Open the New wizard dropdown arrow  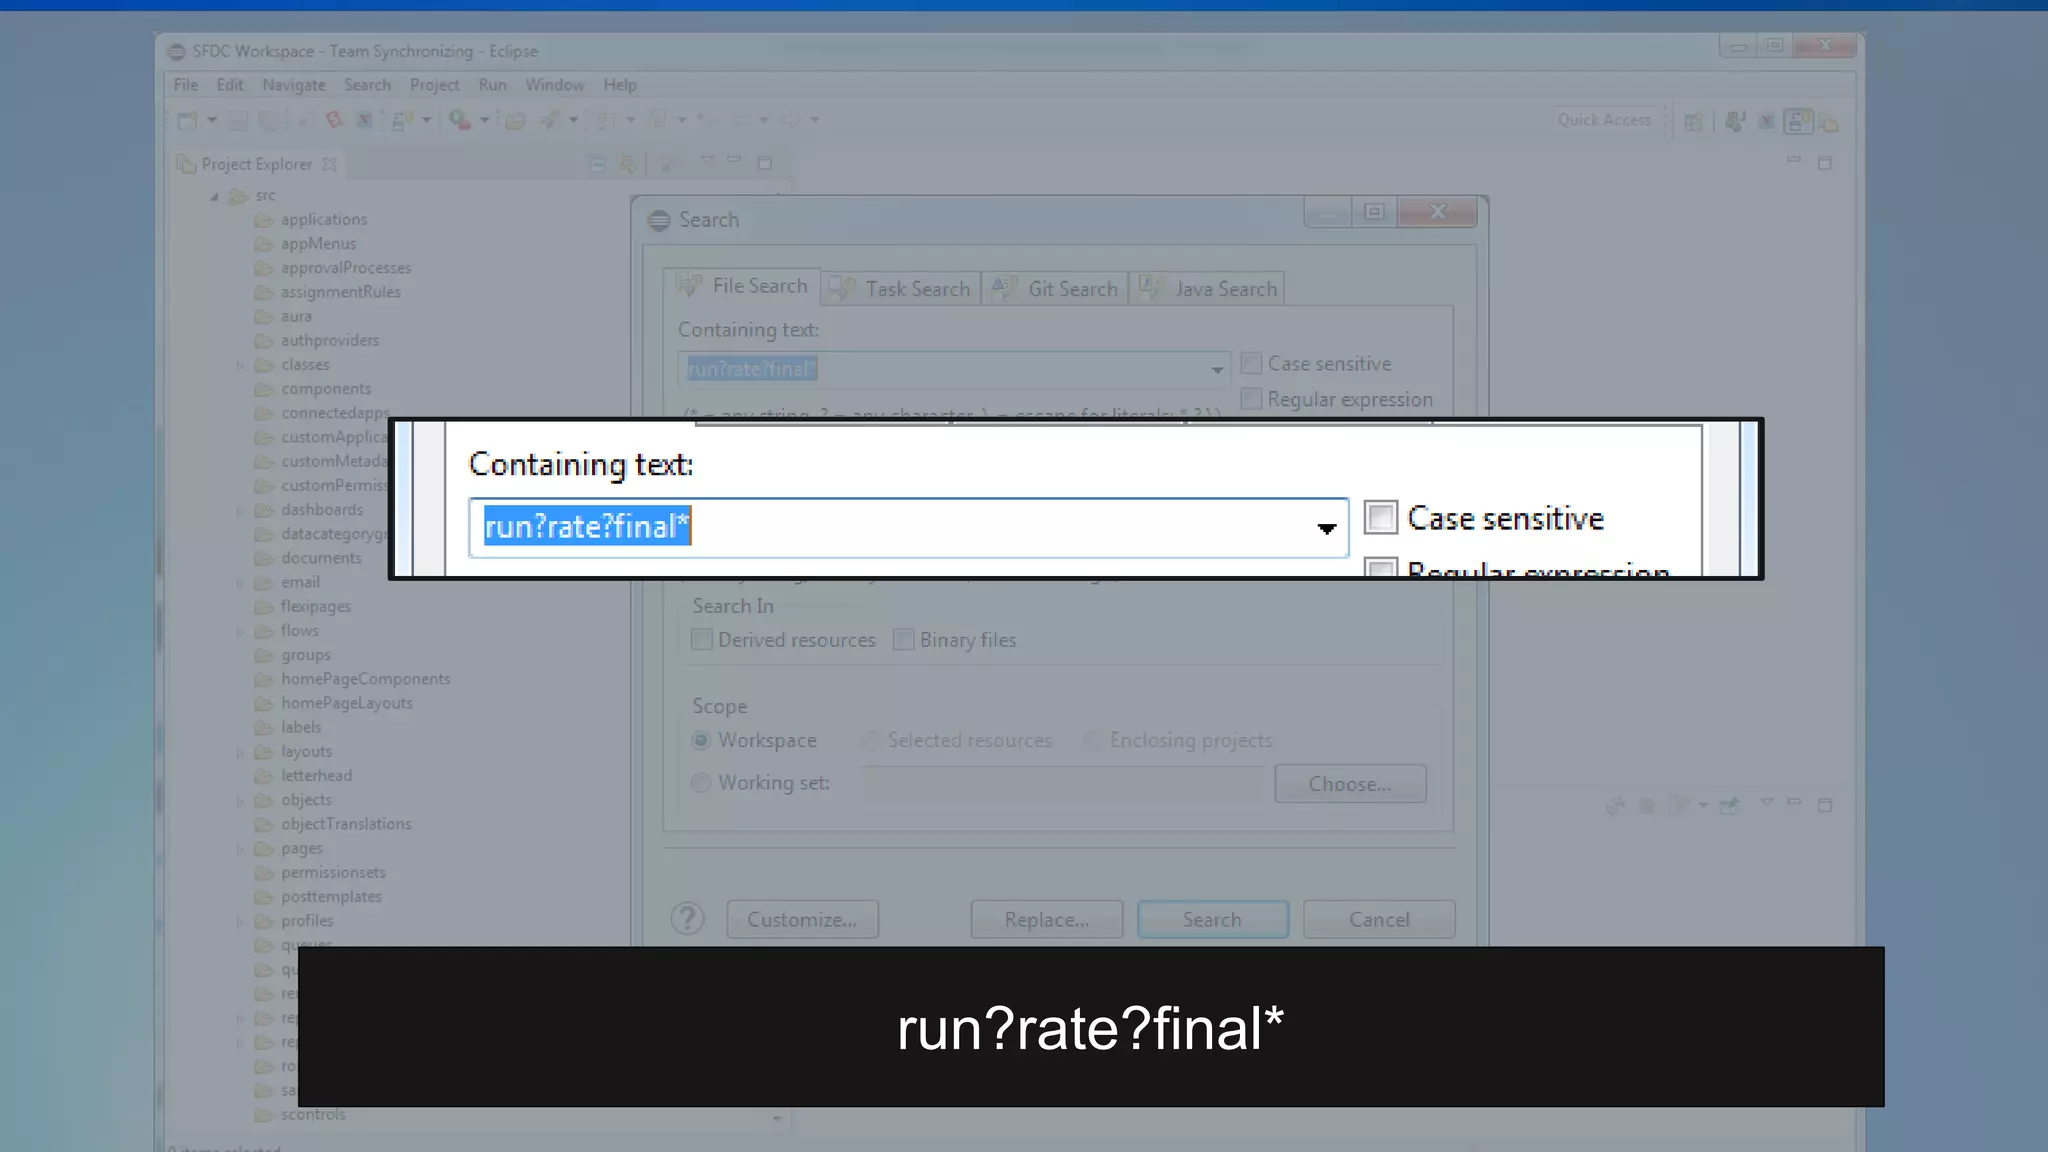click(212, 121)
